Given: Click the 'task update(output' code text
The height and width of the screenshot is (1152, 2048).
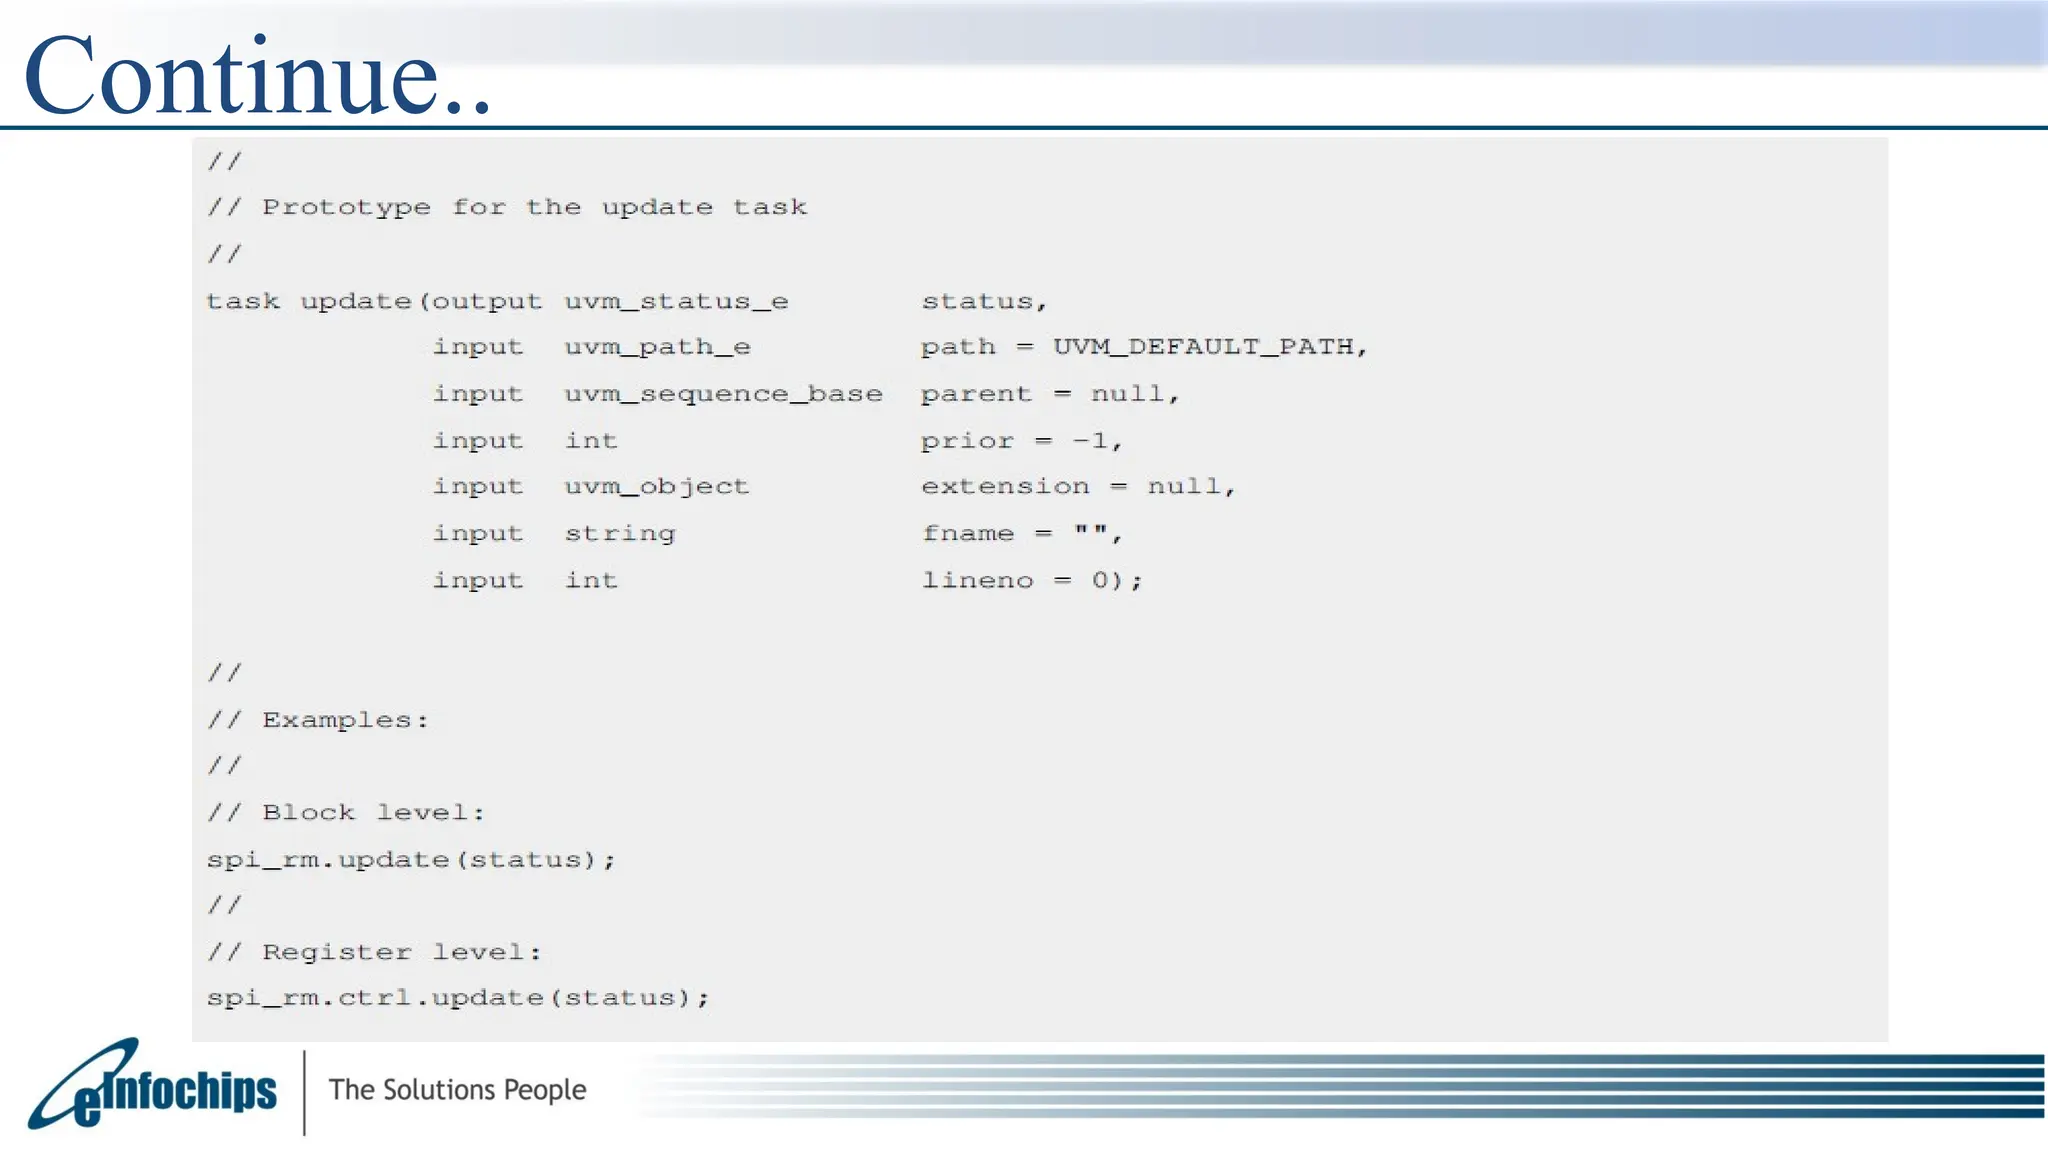Looking at the screenshot, I should pyautogui.click(x=374, y=301).
